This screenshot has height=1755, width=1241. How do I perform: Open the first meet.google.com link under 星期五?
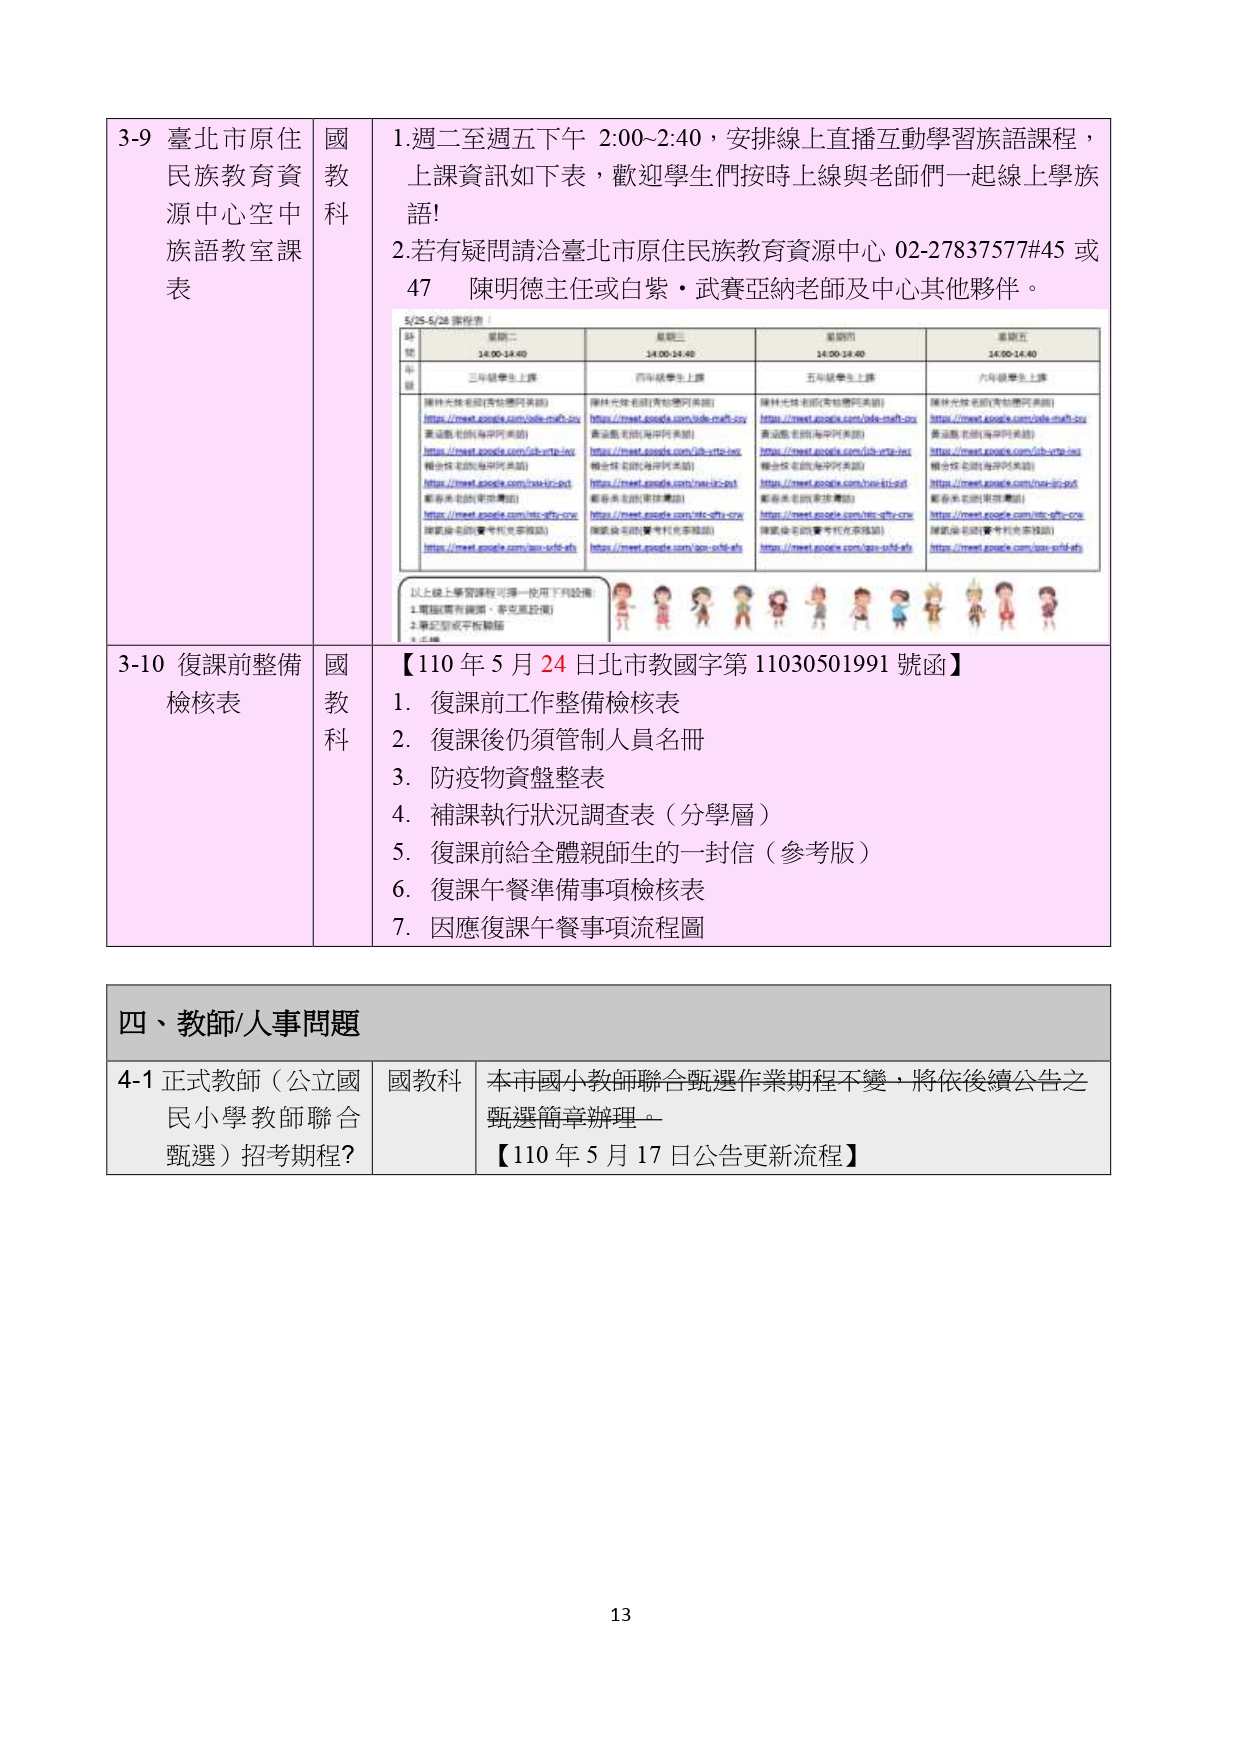(x=1009, y=419)
